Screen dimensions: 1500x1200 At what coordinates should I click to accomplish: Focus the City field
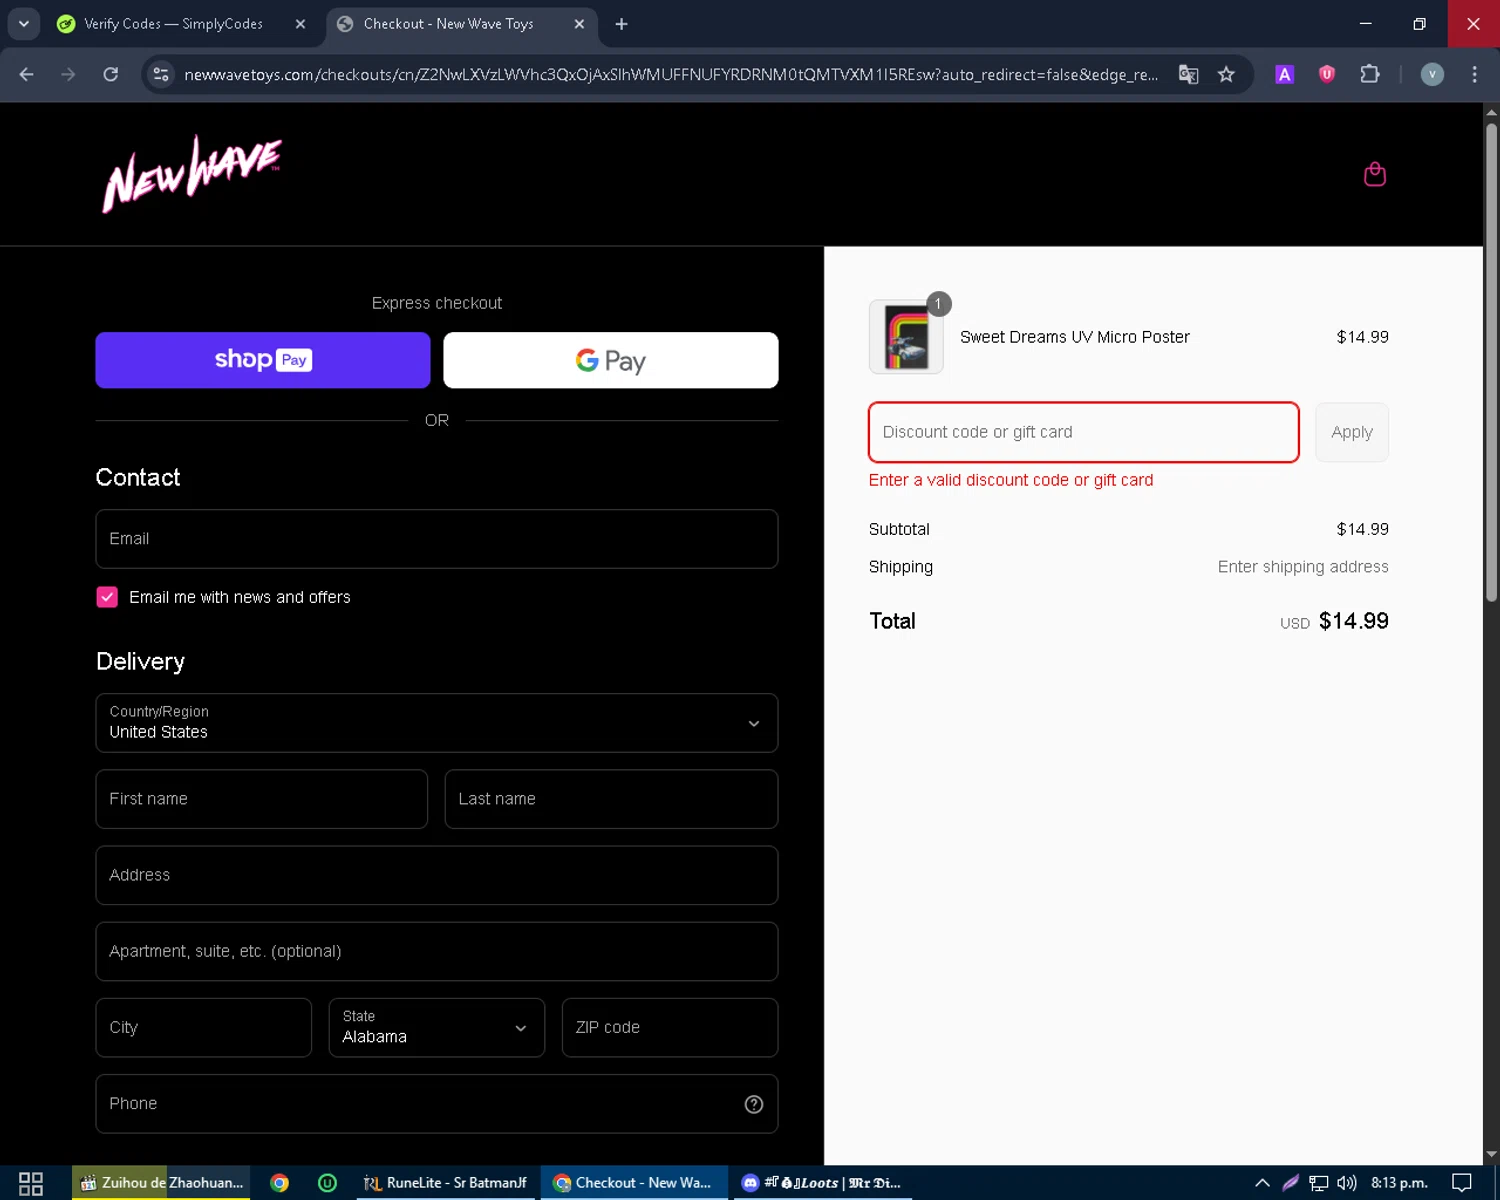pyautogui.click(x=204, y=1028)
